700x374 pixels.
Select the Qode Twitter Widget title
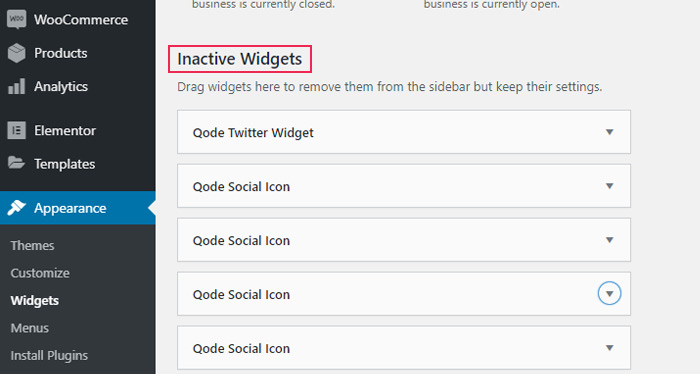253,133
